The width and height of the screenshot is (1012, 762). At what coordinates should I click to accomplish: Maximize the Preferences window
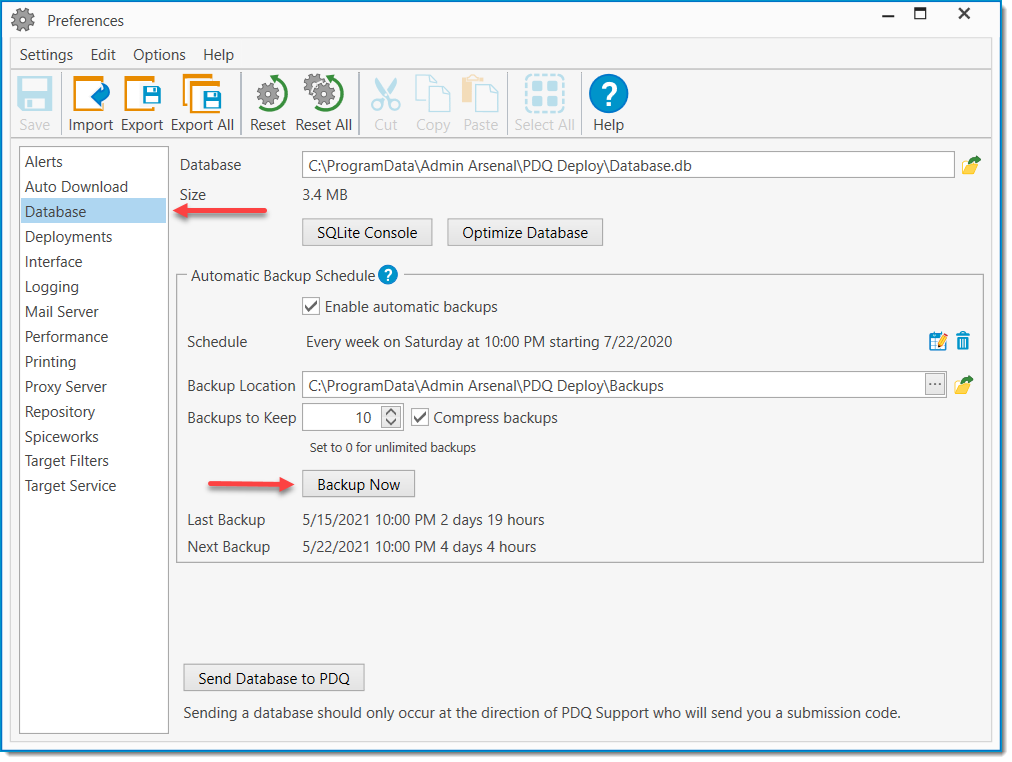click(x=920, y=14)
